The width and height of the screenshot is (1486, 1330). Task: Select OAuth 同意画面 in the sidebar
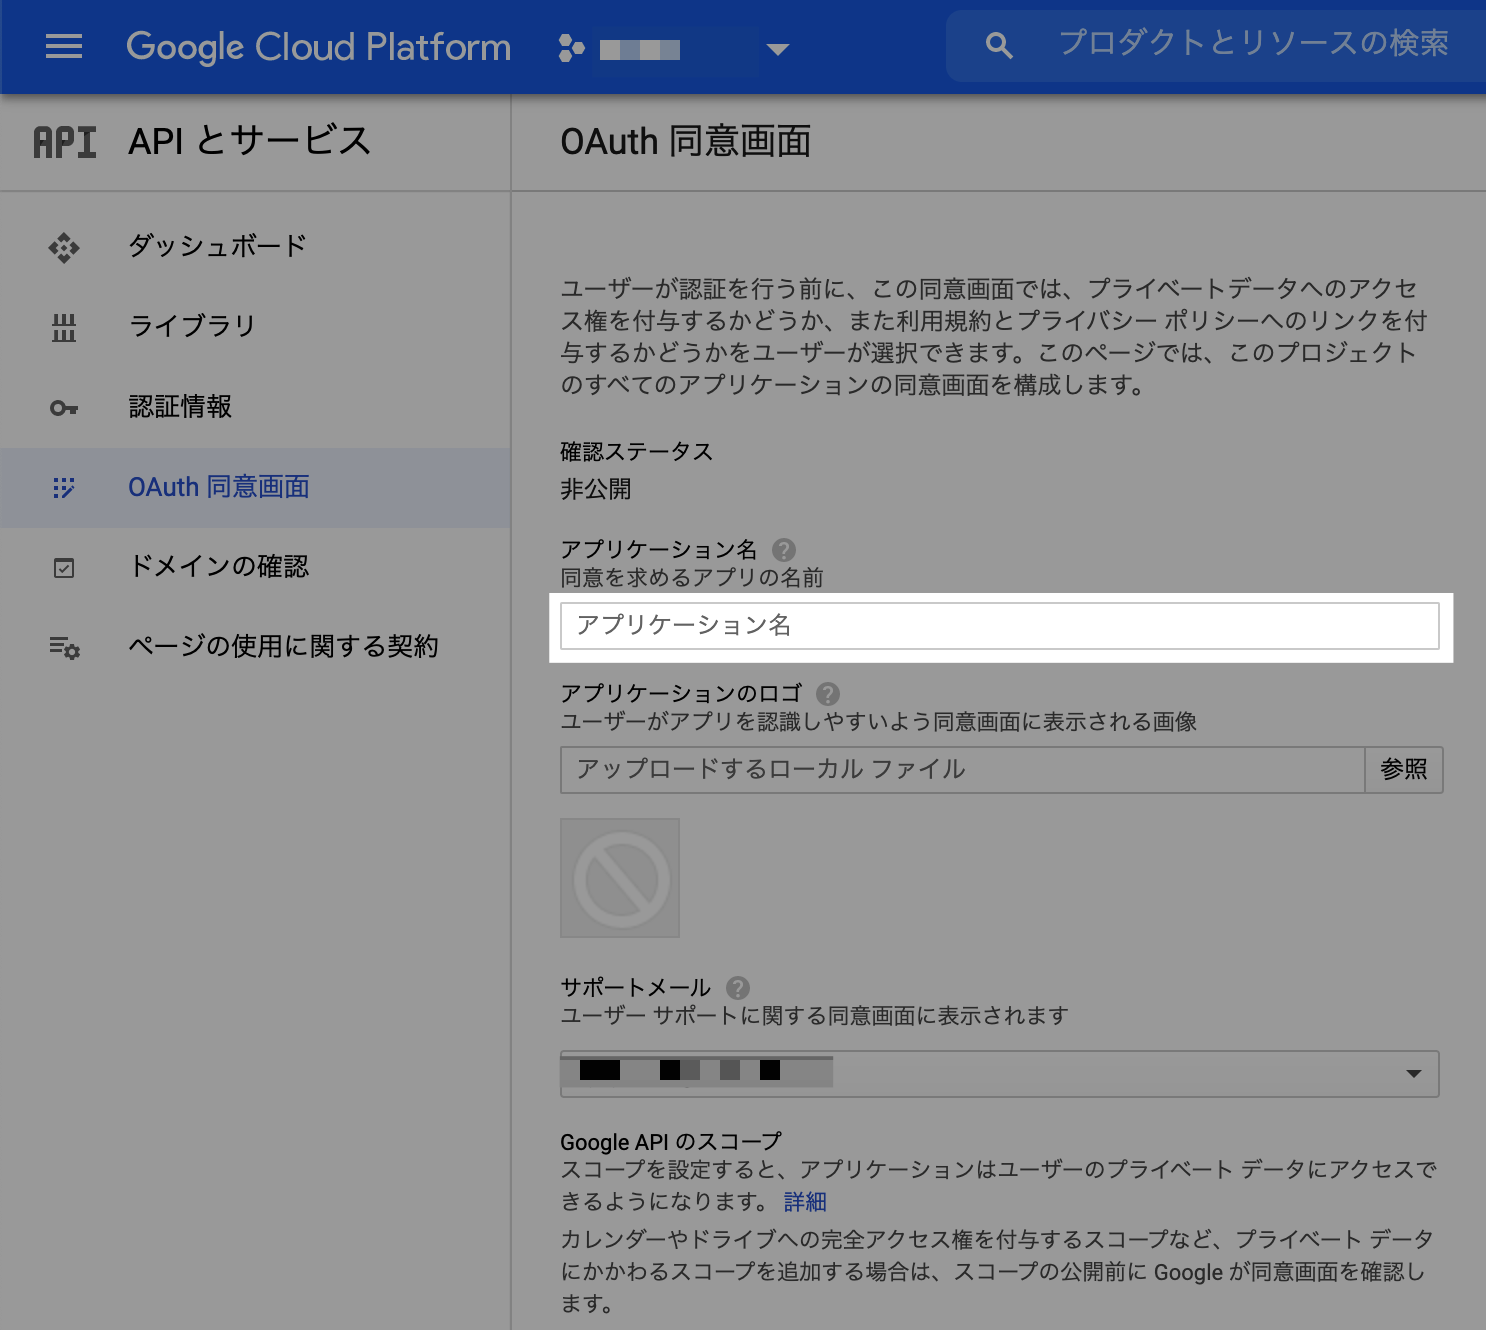pos(256,488)
